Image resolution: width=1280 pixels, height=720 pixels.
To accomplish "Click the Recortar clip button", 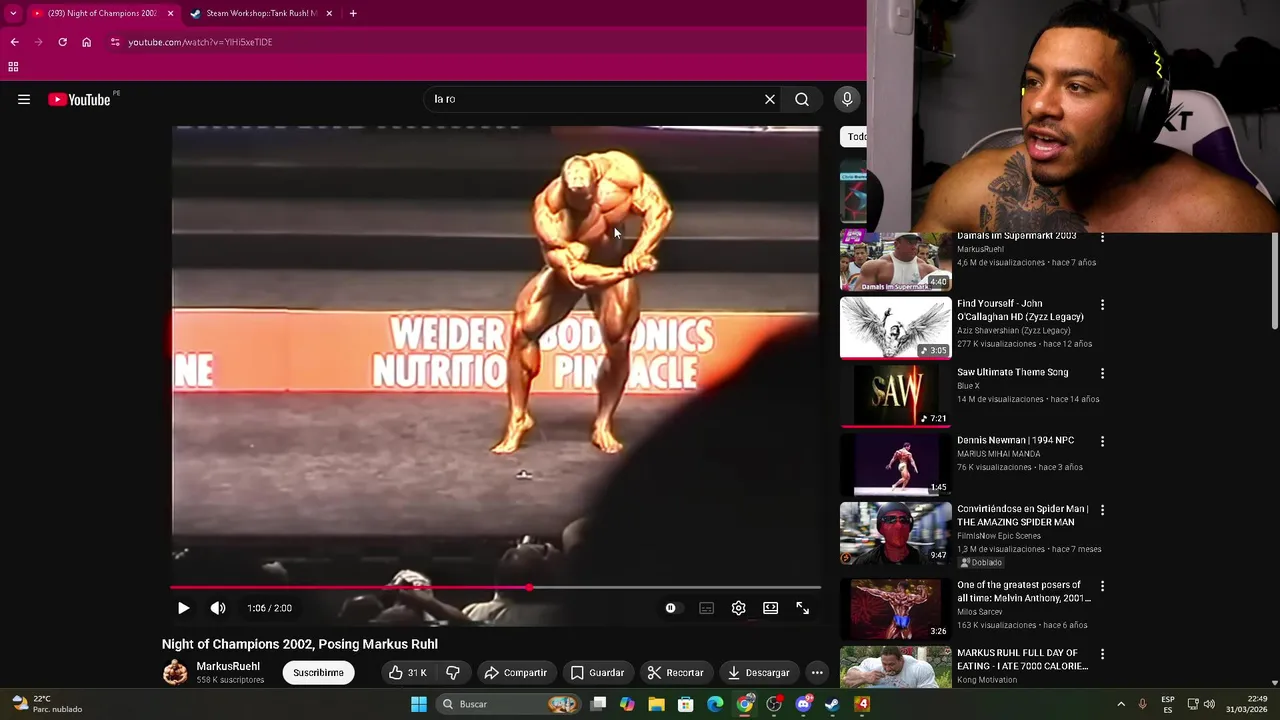I will coord(675,672).
